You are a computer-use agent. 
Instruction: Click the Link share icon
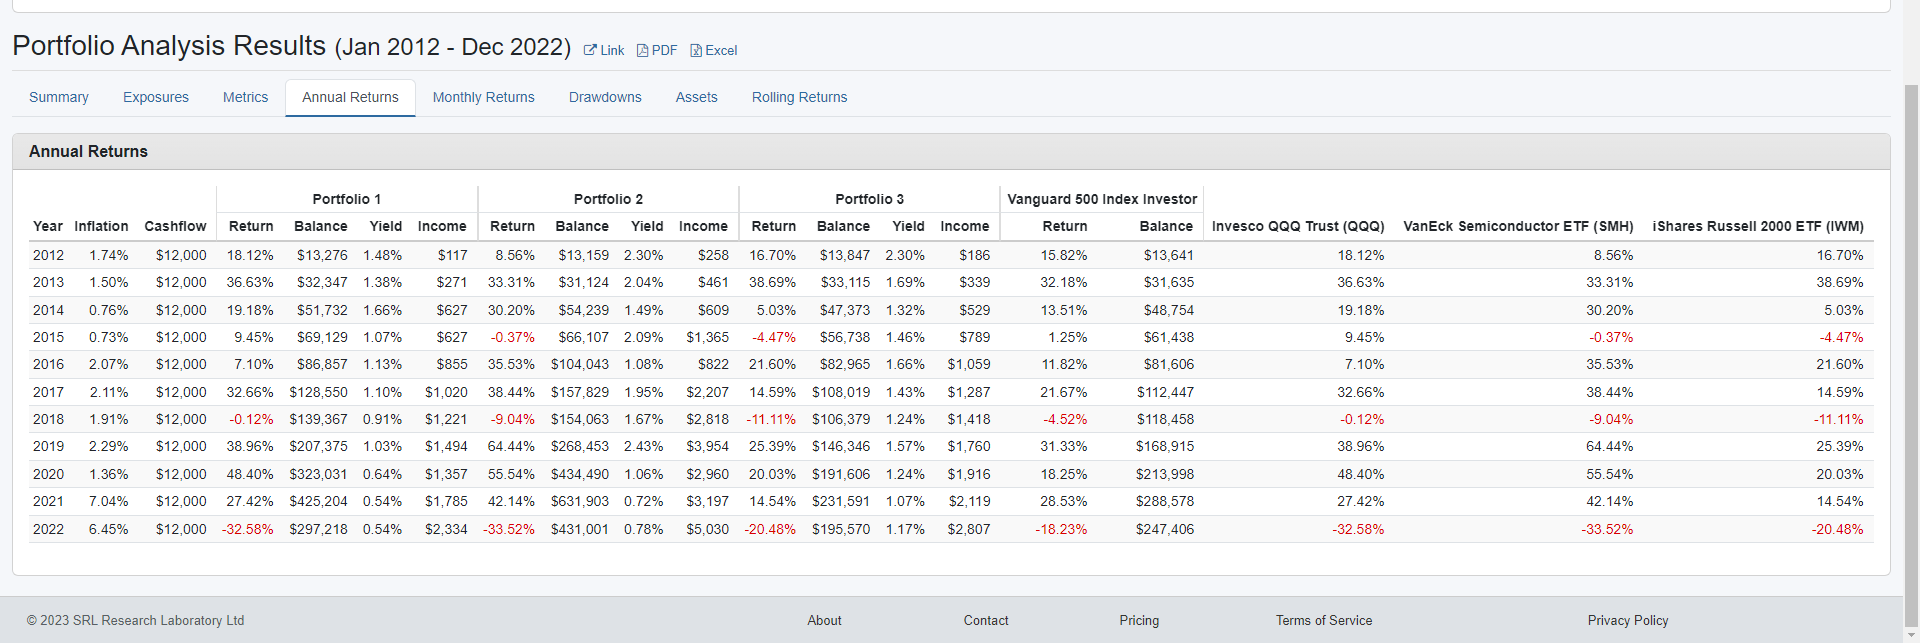click(x=591, y=50)
